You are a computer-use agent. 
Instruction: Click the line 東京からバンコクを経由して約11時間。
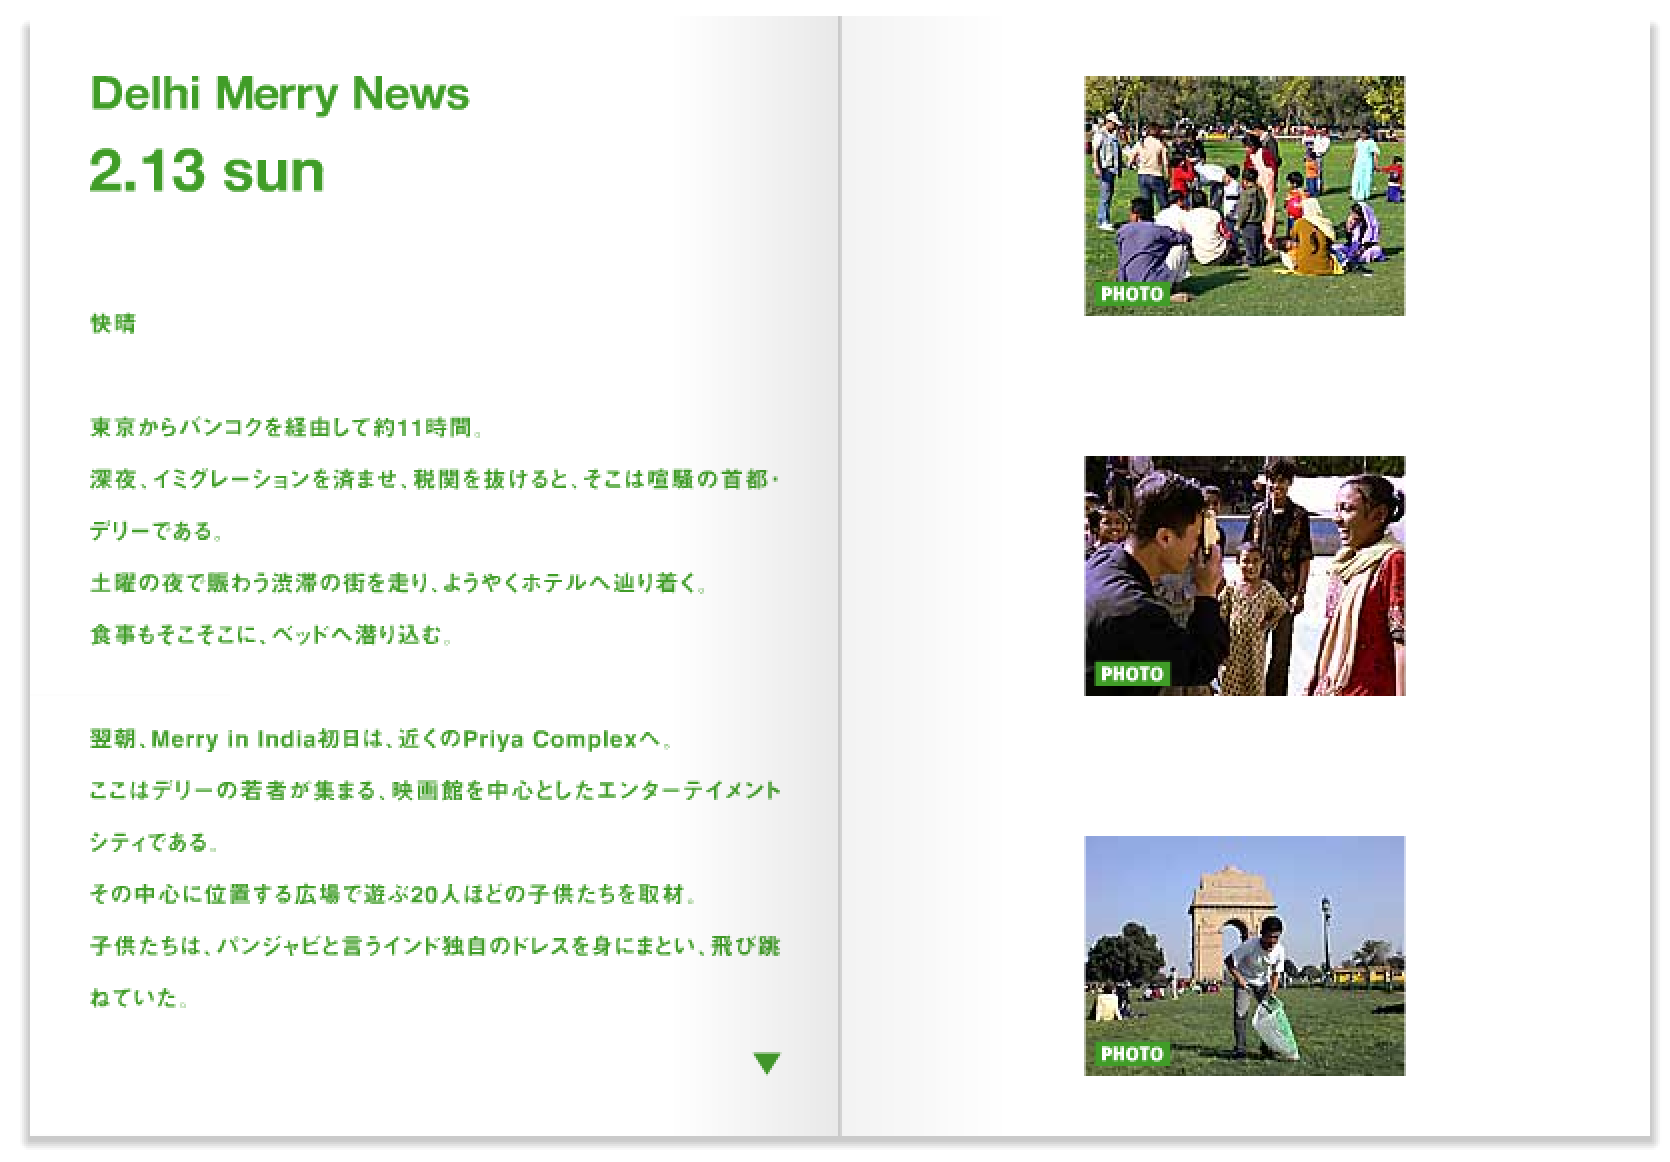(x=288, y=428)
